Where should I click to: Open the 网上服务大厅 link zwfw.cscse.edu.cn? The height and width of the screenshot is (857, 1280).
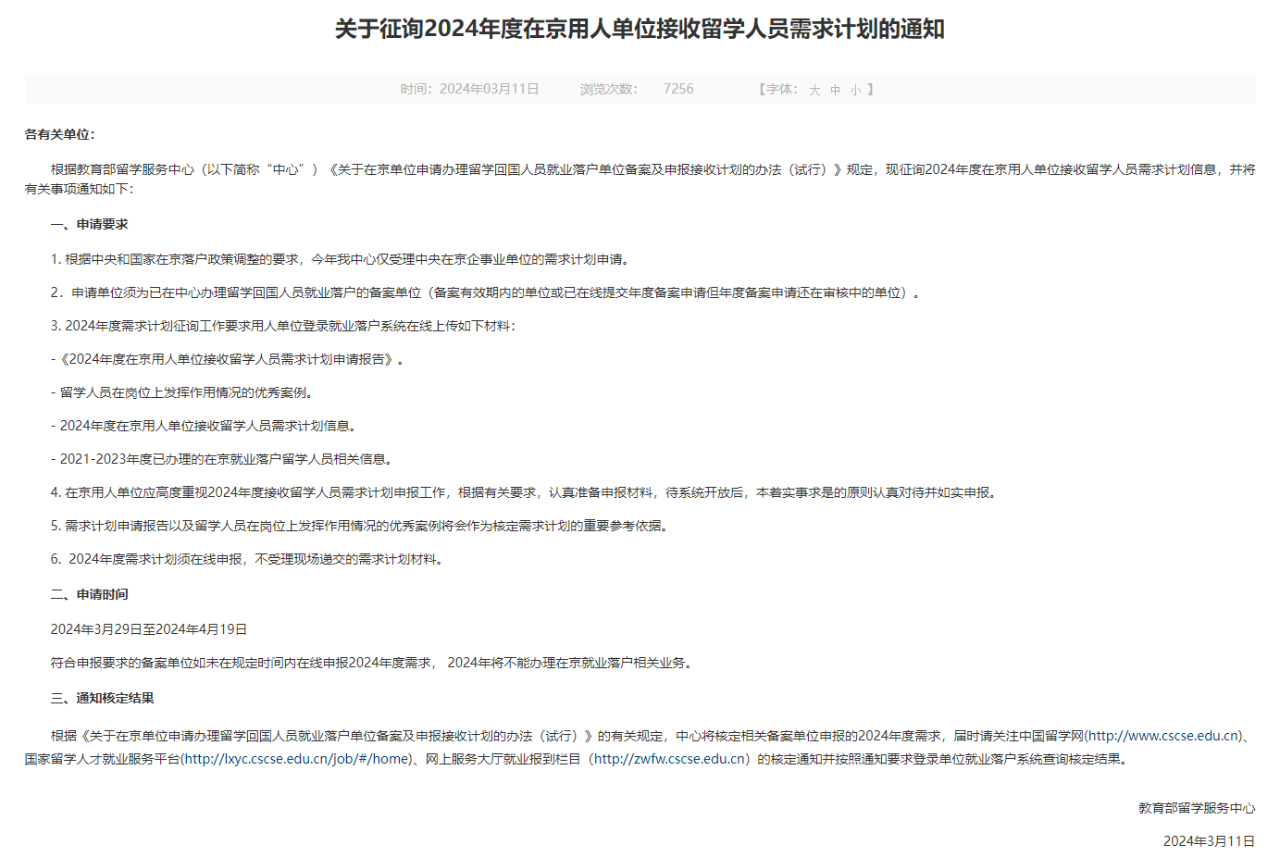(x=670, y=759)
